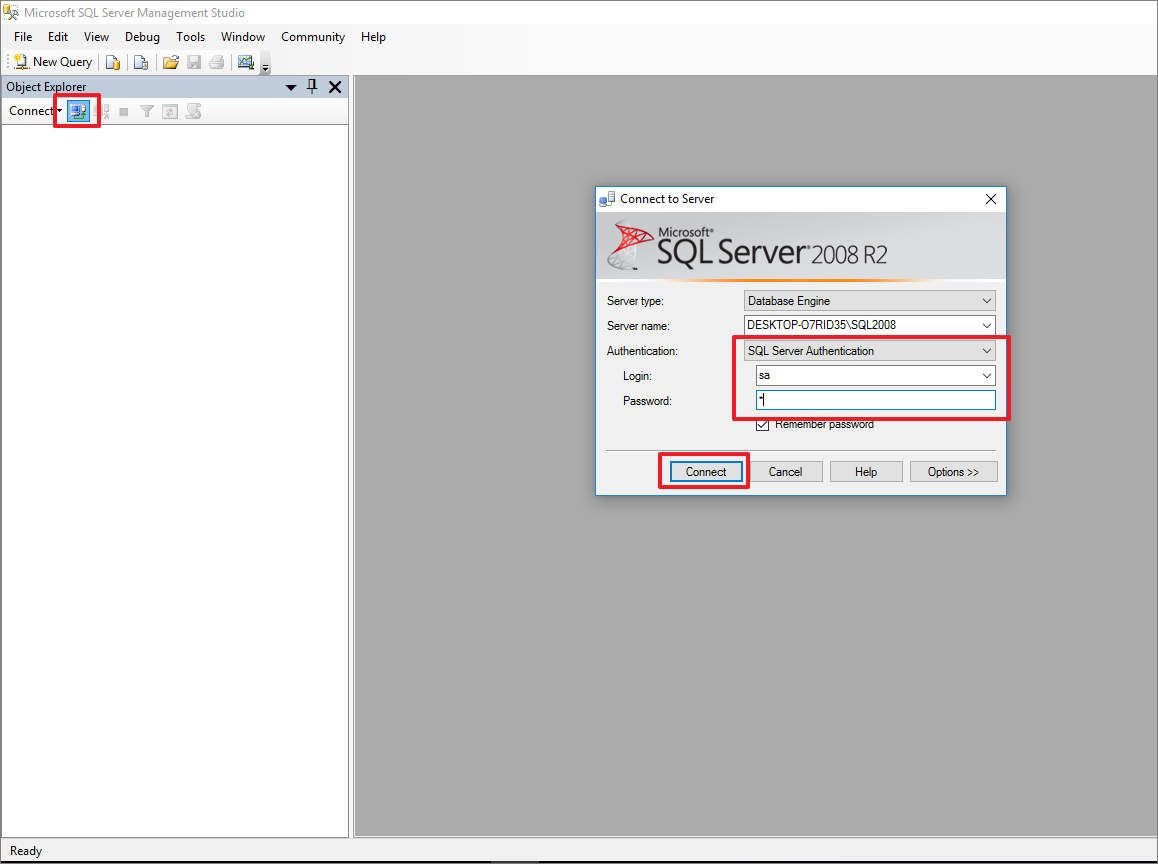Image resolution: width=1158 pixels, height=864 pixels.
Task: Click the Password input field
Action: pos(875,400)
